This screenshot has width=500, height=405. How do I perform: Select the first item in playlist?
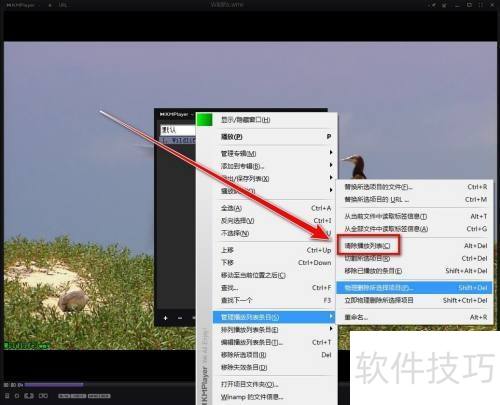pyautogui.click(x=178, y=140)
